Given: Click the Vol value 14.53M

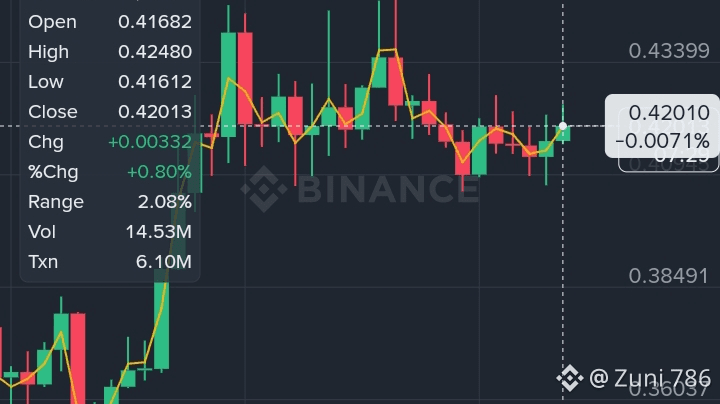Looking at the screenshot, I should [x=158, y=232].
